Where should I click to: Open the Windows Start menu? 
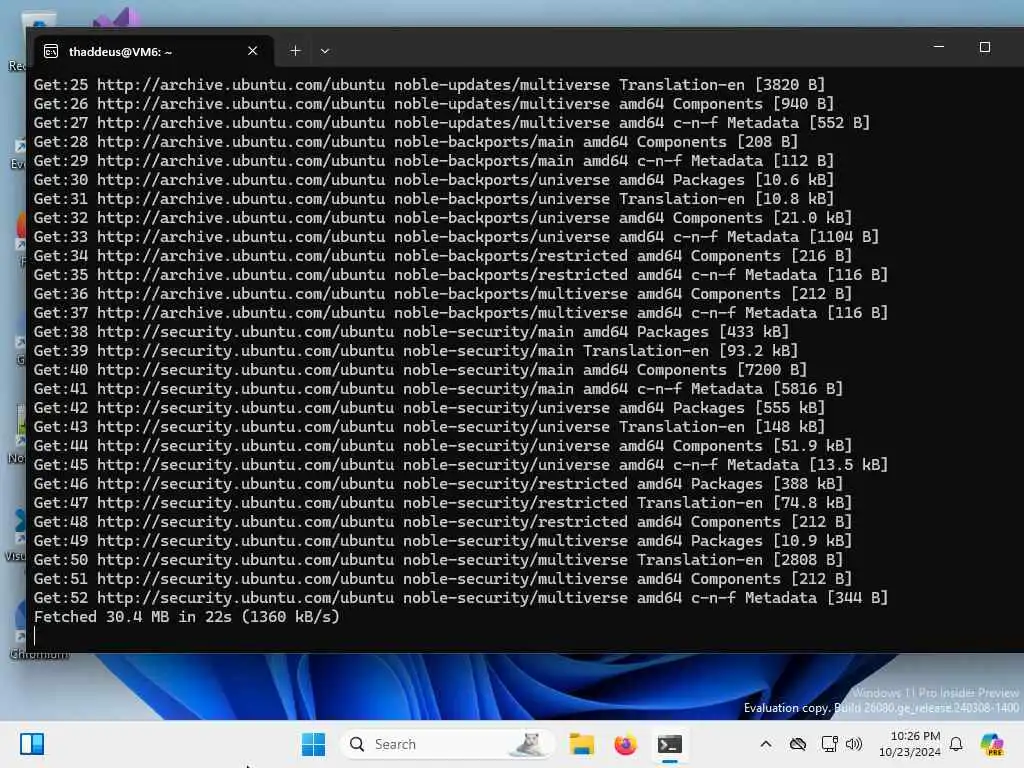313,744
